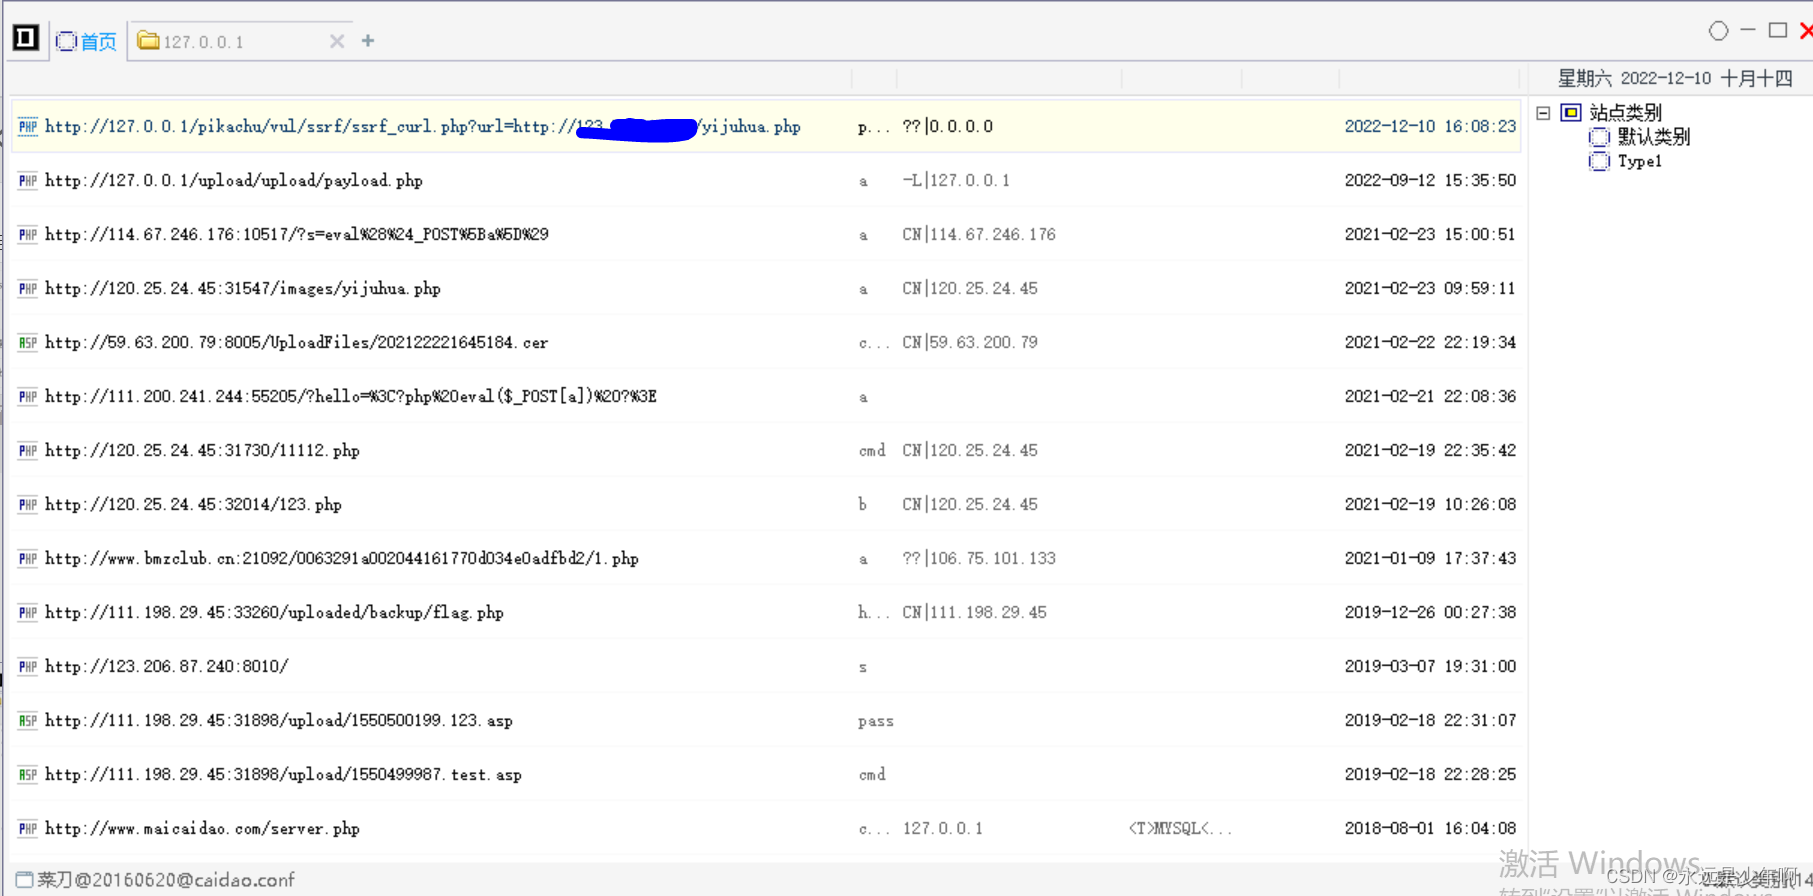Click the Caidao logo icon in the top-left corner
1813x896 pixels.
click(x=25, y=38)
